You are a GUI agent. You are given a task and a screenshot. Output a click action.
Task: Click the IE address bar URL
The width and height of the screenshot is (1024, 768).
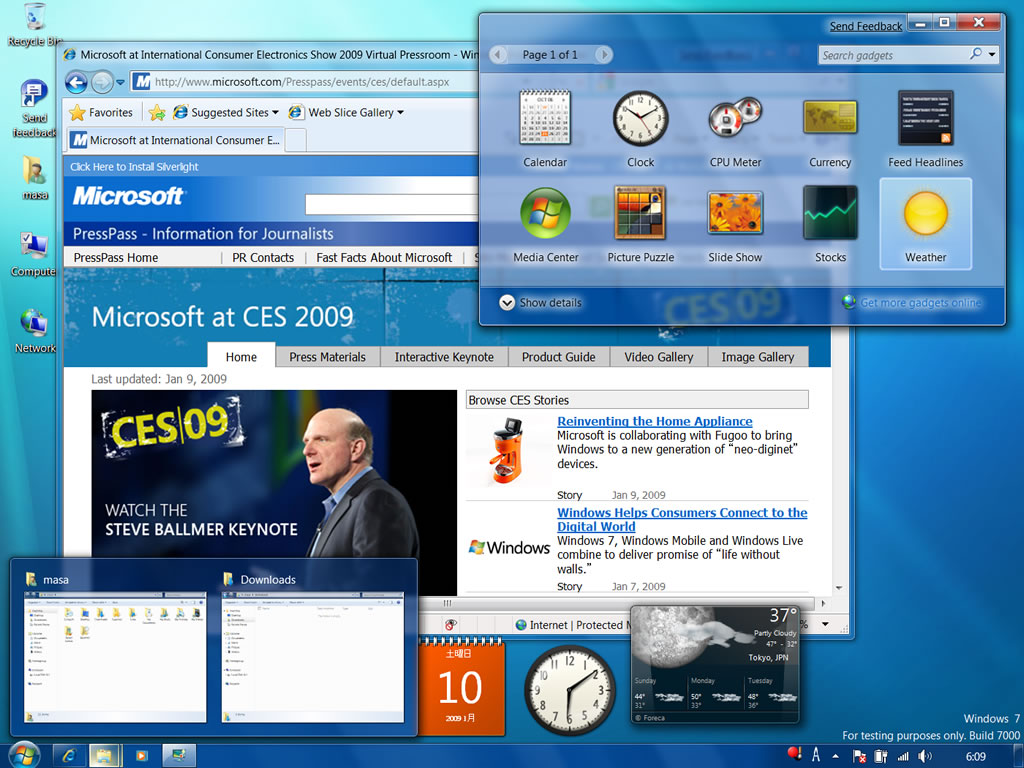click(302, 82)
